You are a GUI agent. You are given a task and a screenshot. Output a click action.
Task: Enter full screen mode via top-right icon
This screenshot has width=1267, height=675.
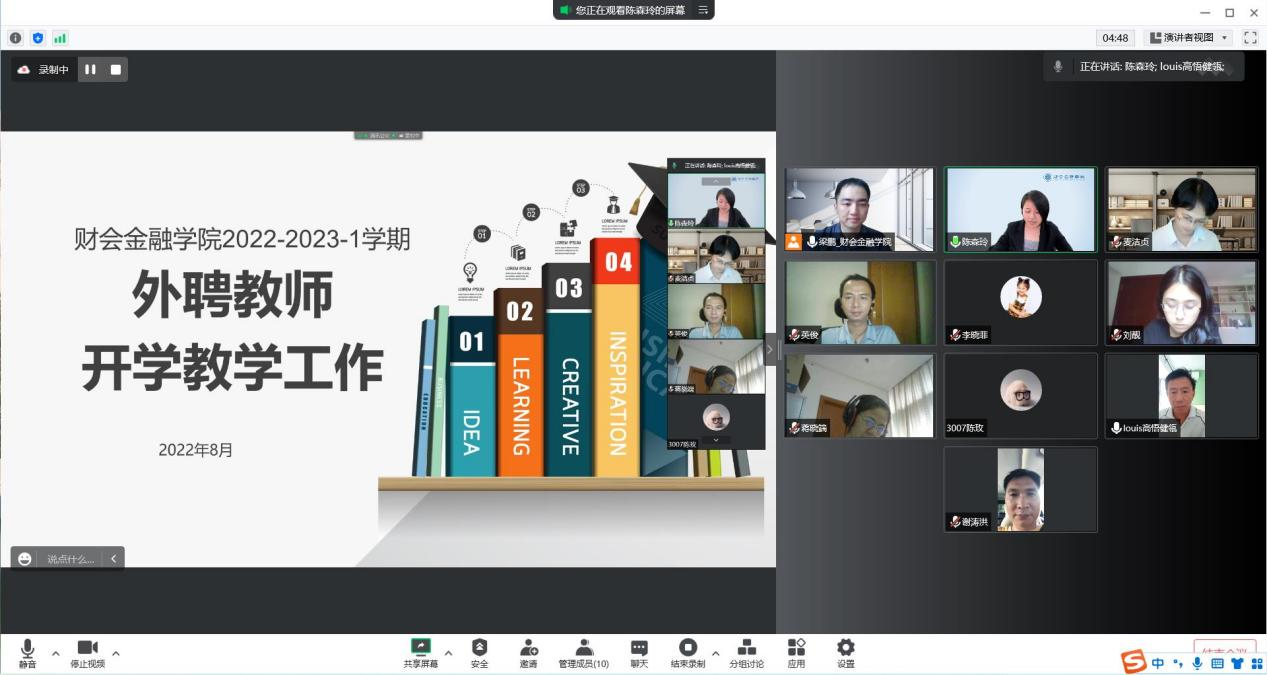click(x=1250, y=38)
